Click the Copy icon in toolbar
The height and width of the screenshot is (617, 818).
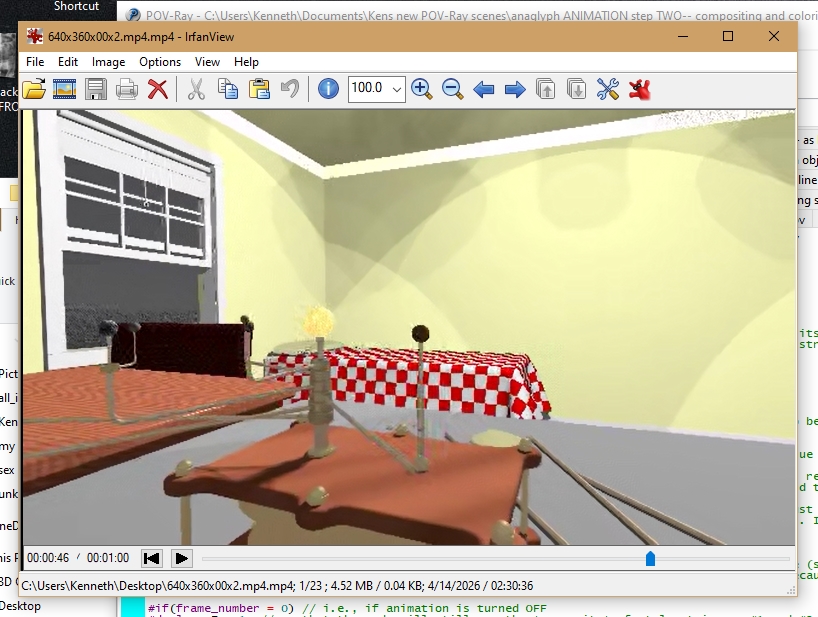click(x=227, y=89)
